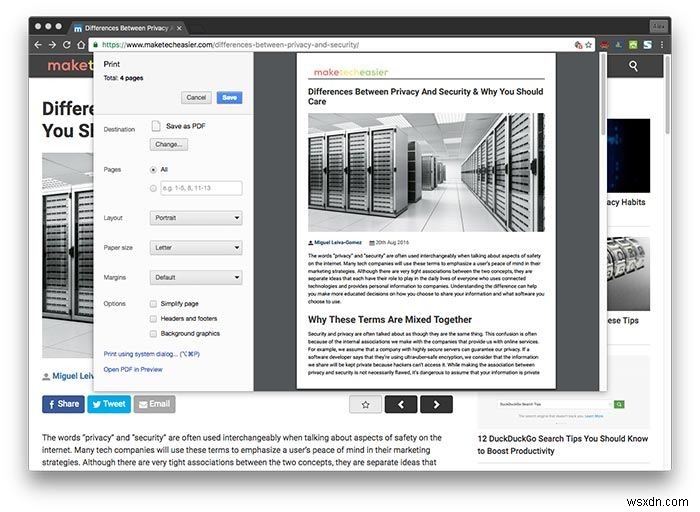
Task: Click maketecheasier logo on webpage header
Action: [x=70, y=66]
